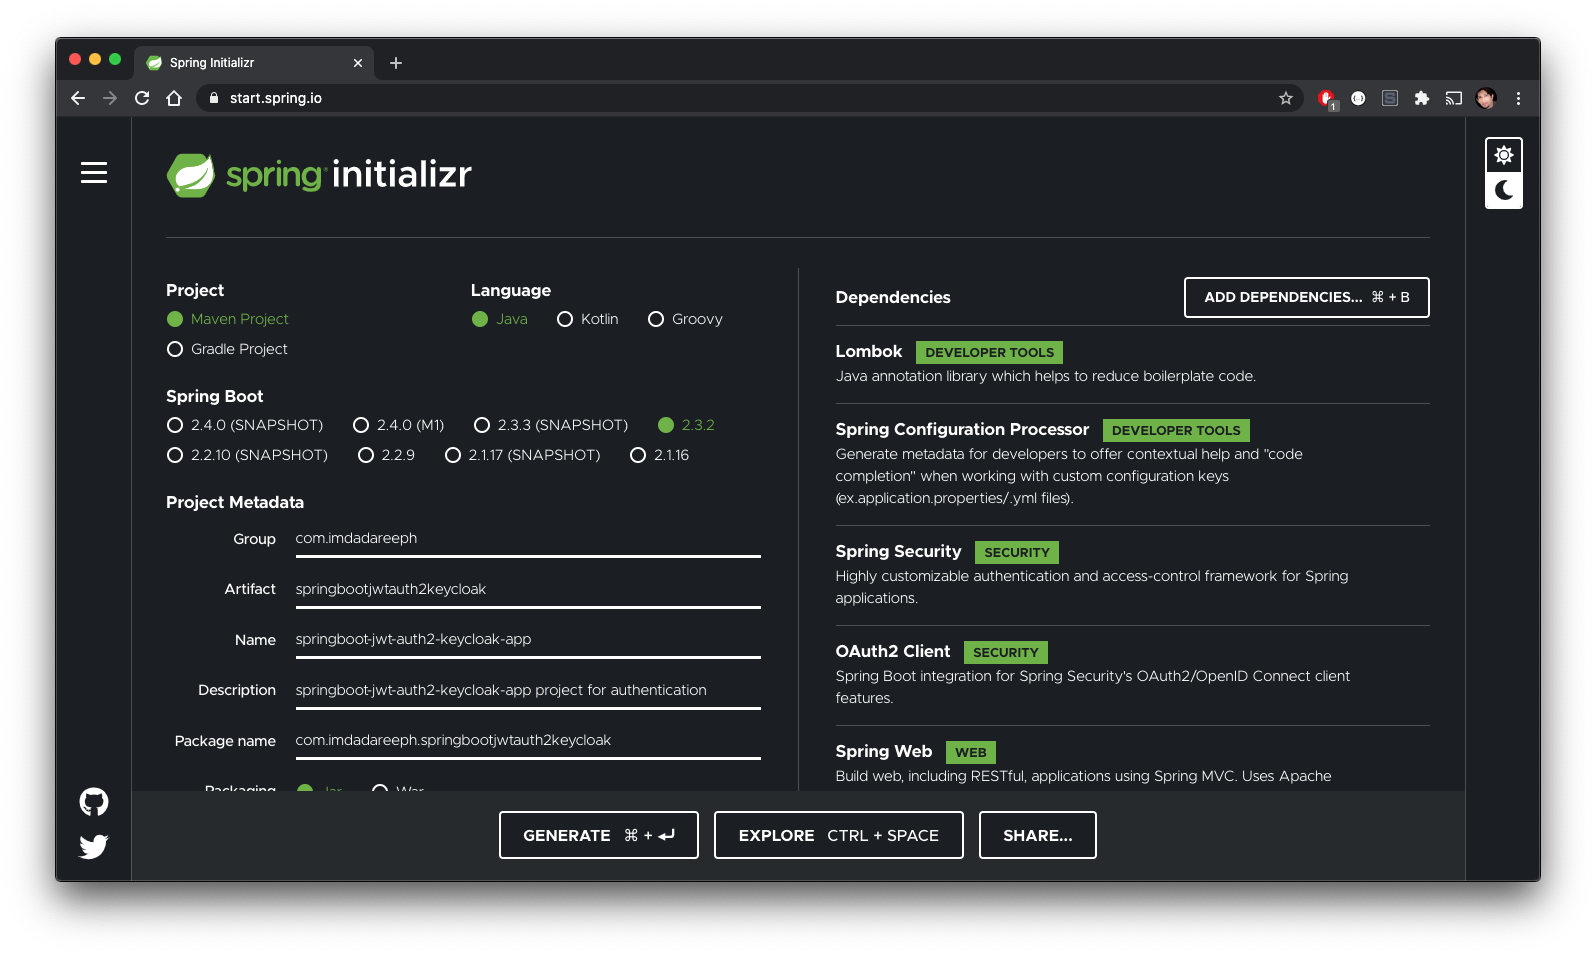Switch to light theme with sun icon
Viewport: 1596px width, 955px height.
pos(1503,155)
